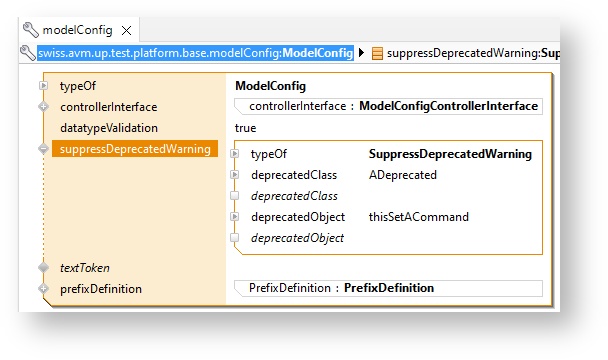Select the modelConfig editor tab
608x360 pixels.
(x=78, y=30)
